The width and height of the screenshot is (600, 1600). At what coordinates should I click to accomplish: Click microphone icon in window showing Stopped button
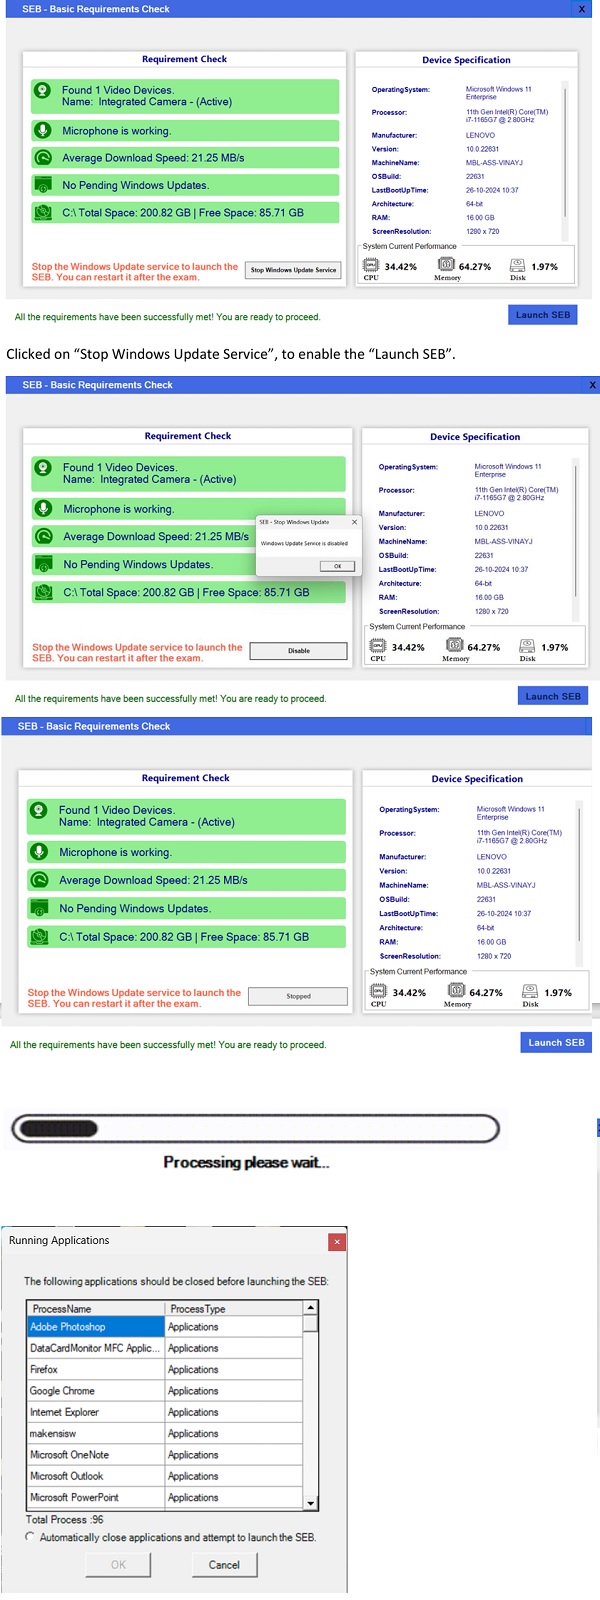39,852
